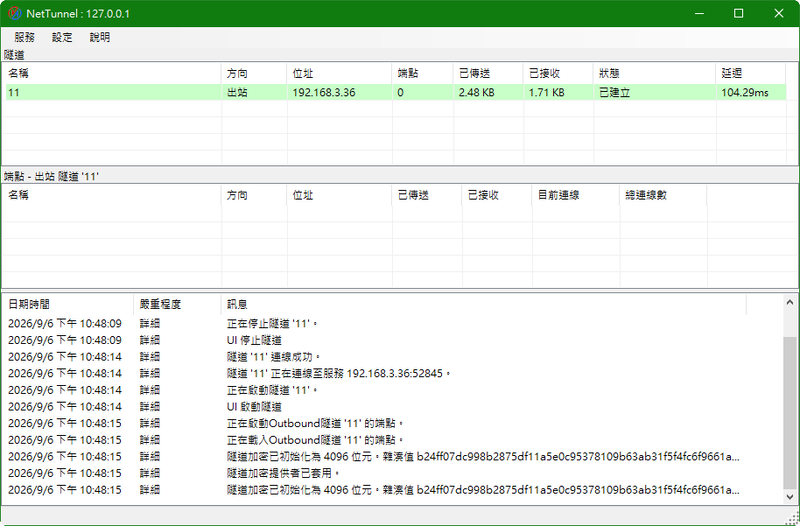Viewport: 800px width, 526px height.
Task: Select tunnel row '11' in tunnel list
Action: coord(396,92)
